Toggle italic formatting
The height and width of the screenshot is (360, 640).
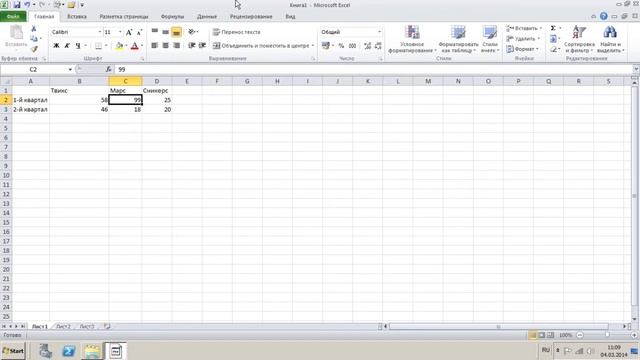pyautogui.click(x=67, y=46)
